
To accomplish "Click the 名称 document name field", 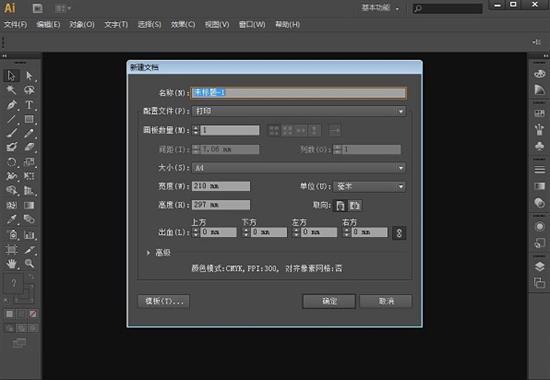I will [299, 93].
